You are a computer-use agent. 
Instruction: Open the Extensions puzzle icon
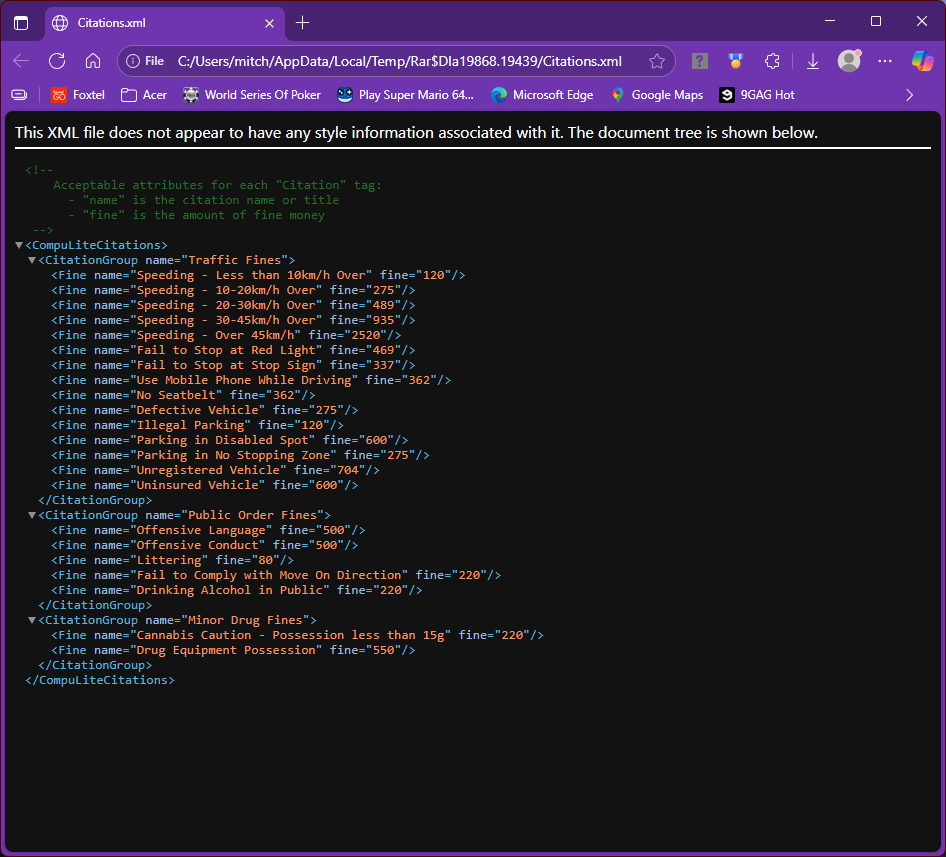pyautogui.click(x=772, y=61)
